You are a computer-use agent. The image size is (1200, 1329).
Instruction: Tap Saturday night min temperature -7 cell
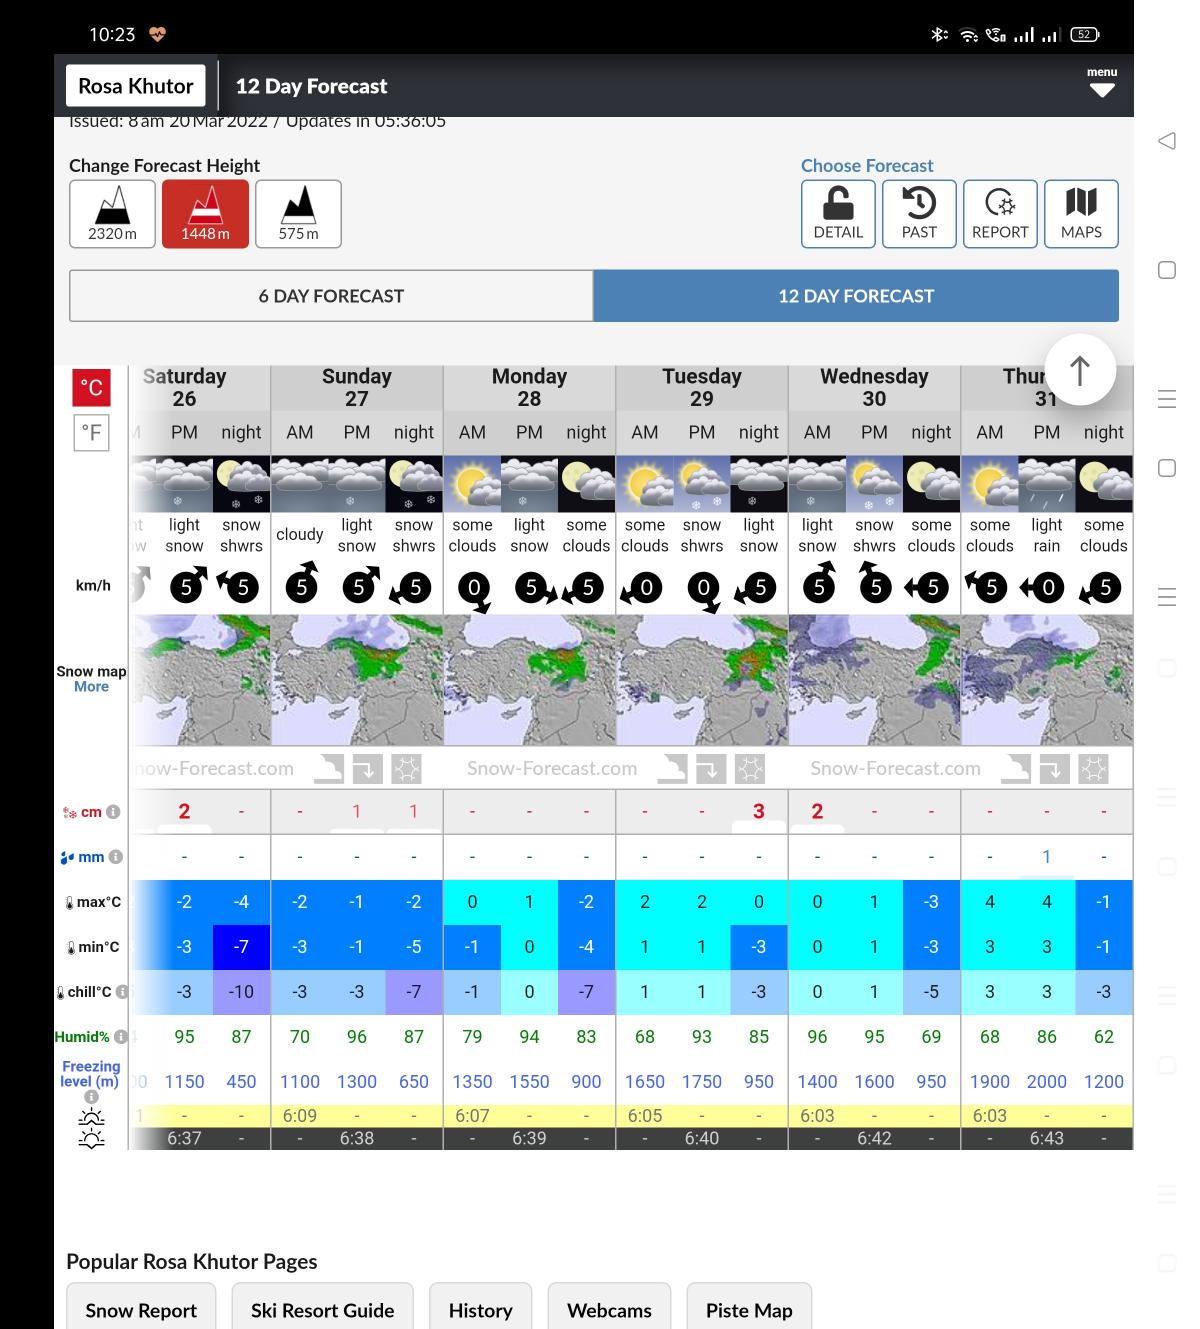[241, 947]
